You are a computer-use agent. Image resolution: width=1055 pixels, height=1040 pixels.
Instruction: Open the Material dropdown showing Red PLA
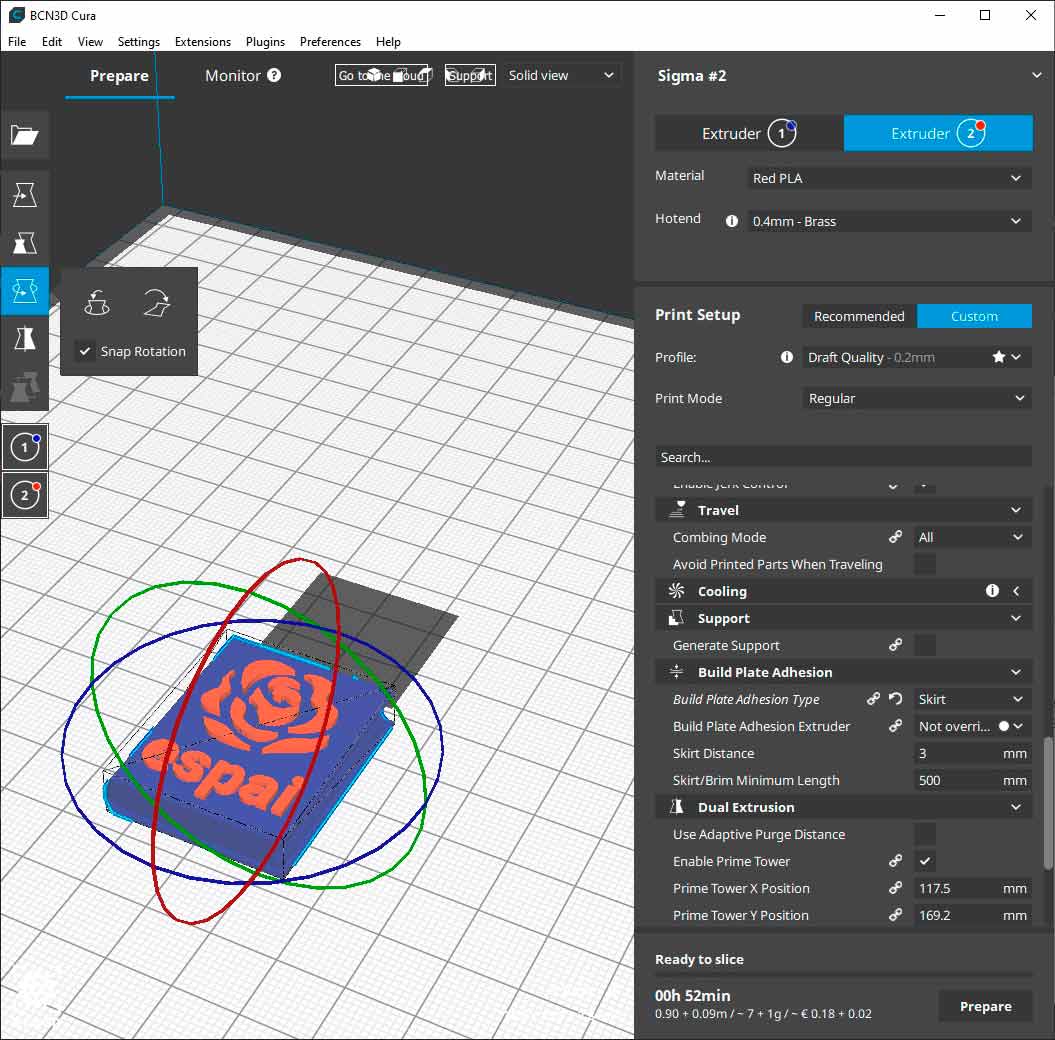coord(888,178)
